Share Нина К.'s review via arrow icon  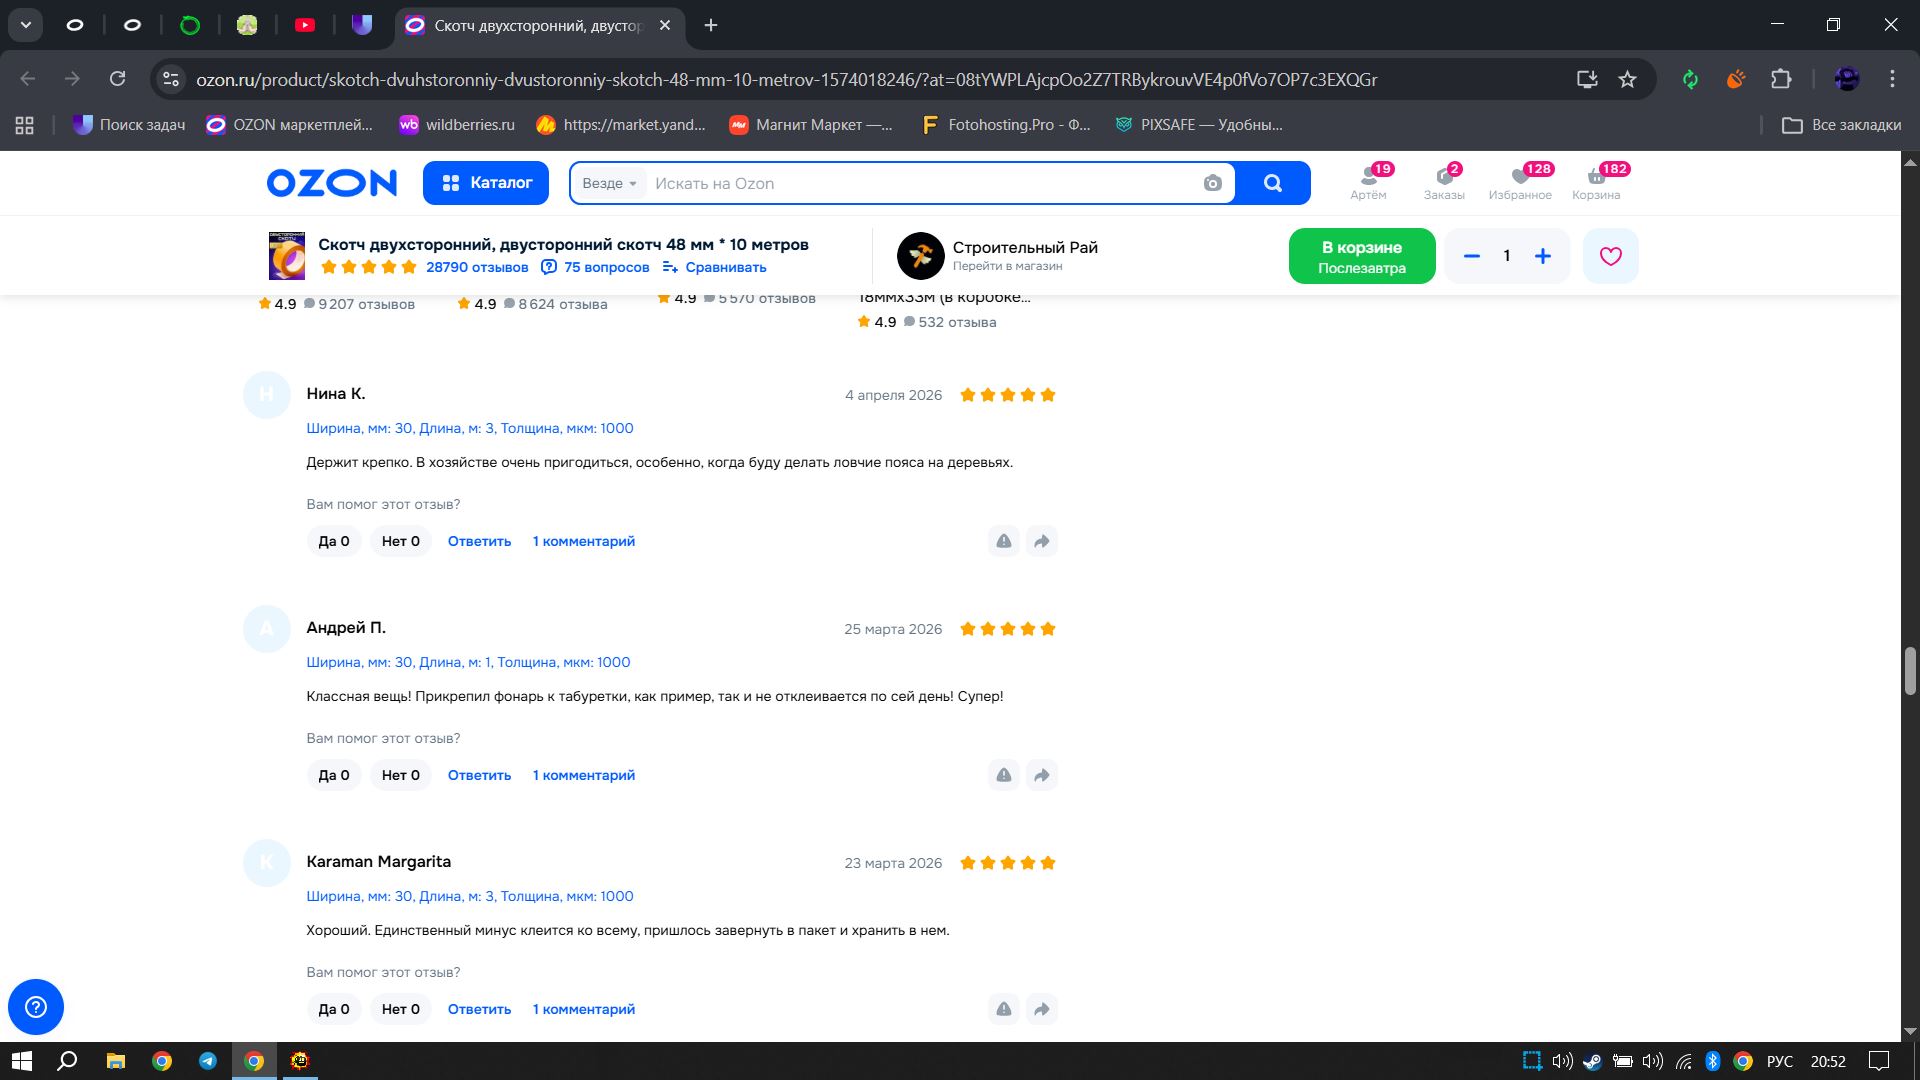(1041, 541)
